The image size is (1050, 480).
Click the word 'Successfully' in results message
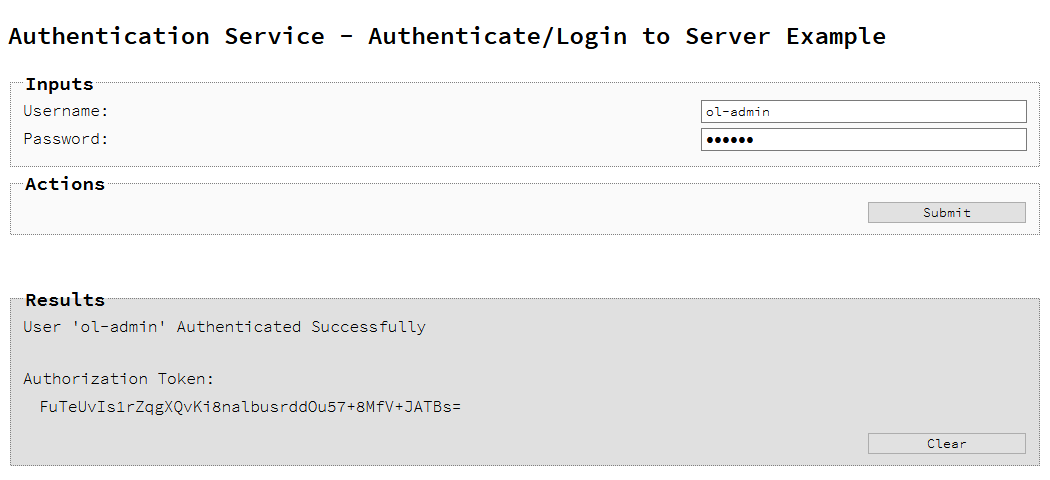(x=368, y=327)
